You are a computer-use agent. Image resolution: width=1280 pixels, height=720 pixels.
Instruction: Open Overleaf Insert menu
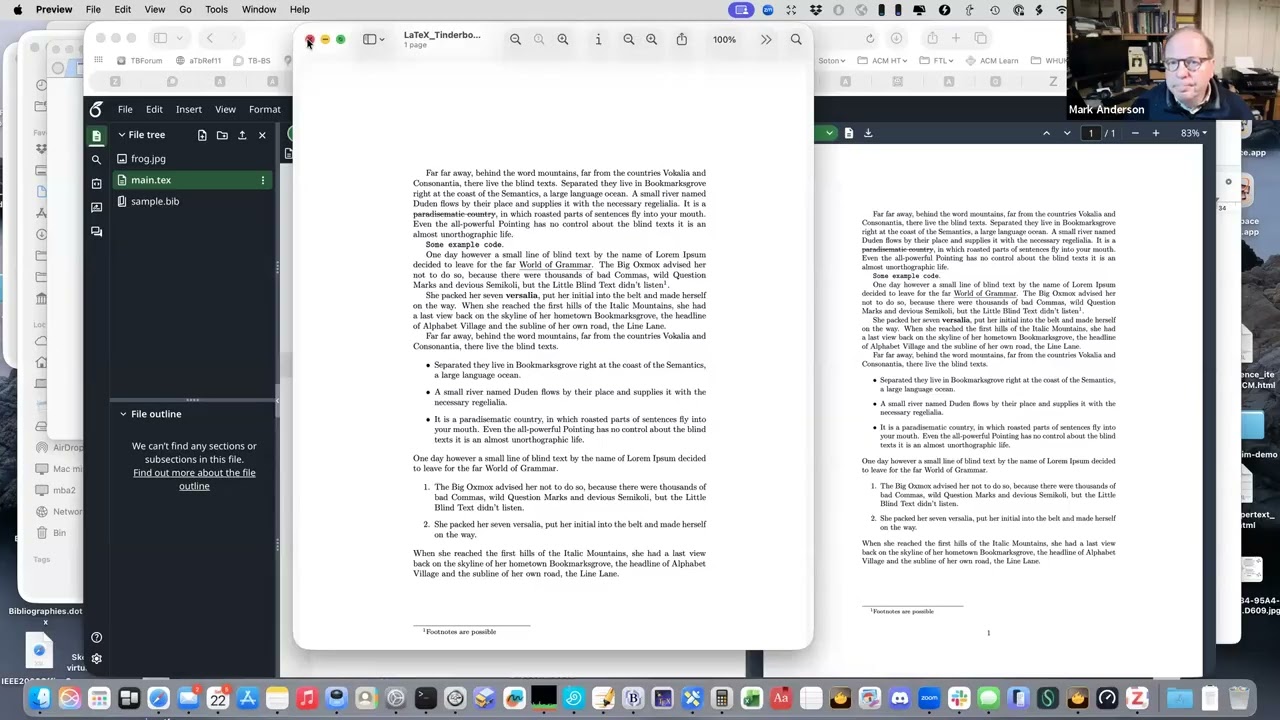point(189,109)
